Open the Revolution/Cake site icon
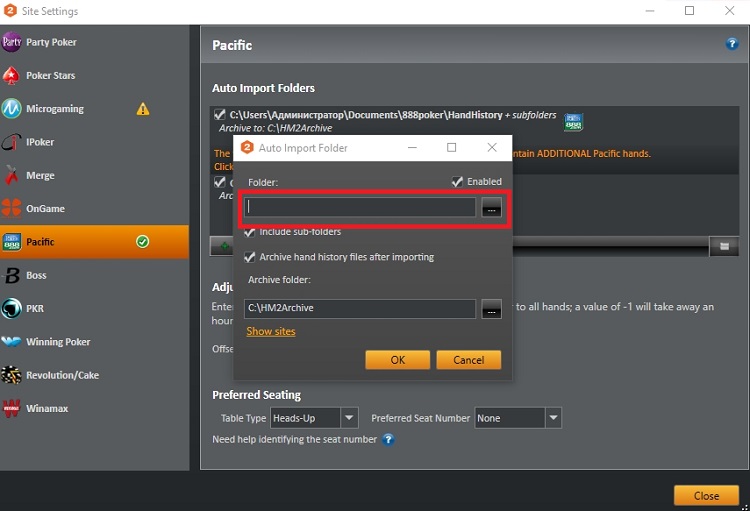The image size is (750, 511). [x=11, y=375]
